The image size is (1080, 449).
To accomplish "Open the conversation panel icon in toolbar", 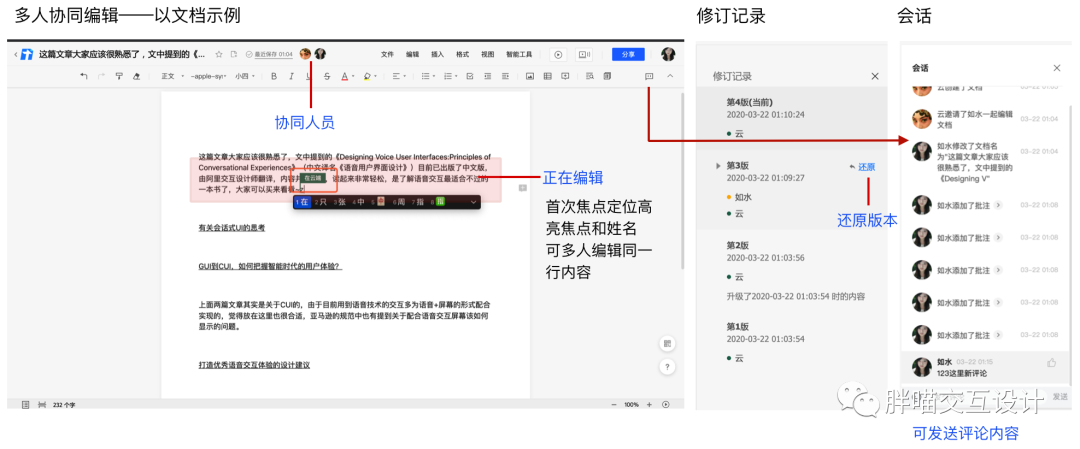I will tap(649, 76).
